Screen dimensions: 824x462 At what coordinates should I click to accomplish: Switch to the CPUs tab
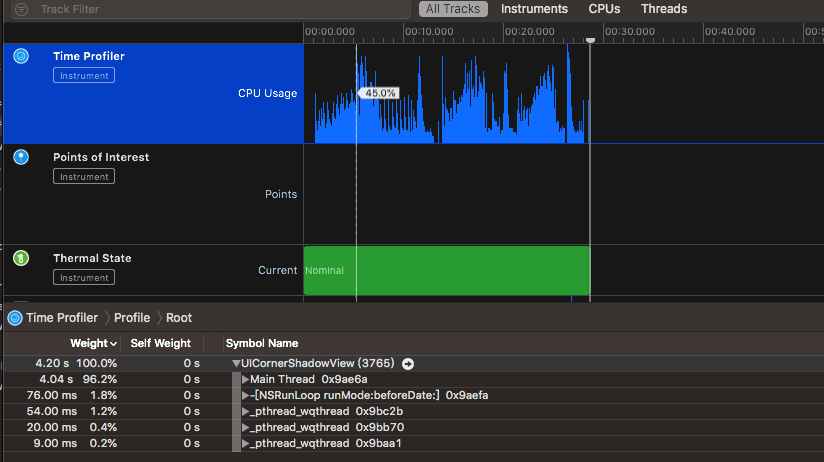[604, 9]
